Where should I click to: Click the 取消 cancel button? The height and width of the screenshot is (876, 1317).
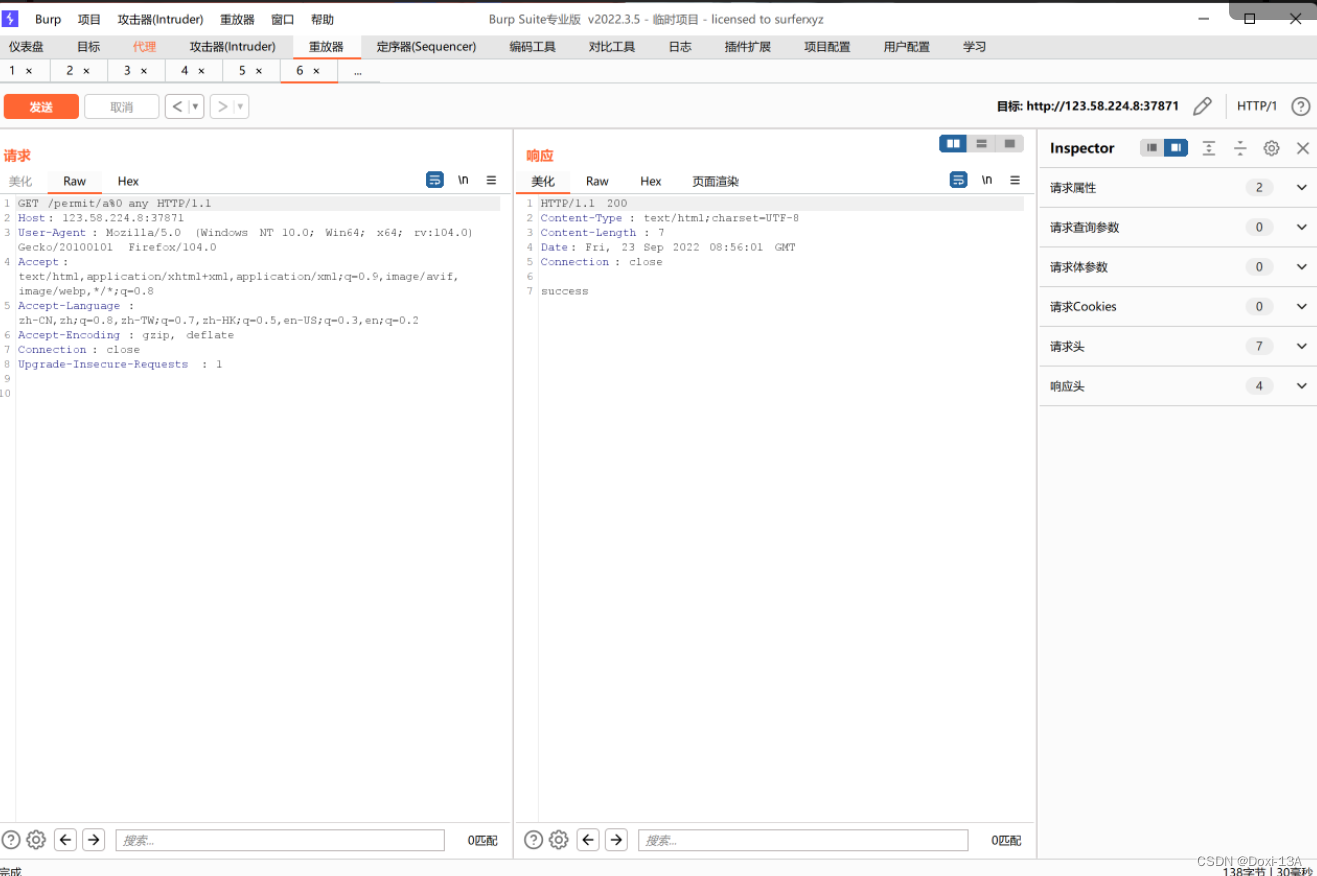point(121,105)
